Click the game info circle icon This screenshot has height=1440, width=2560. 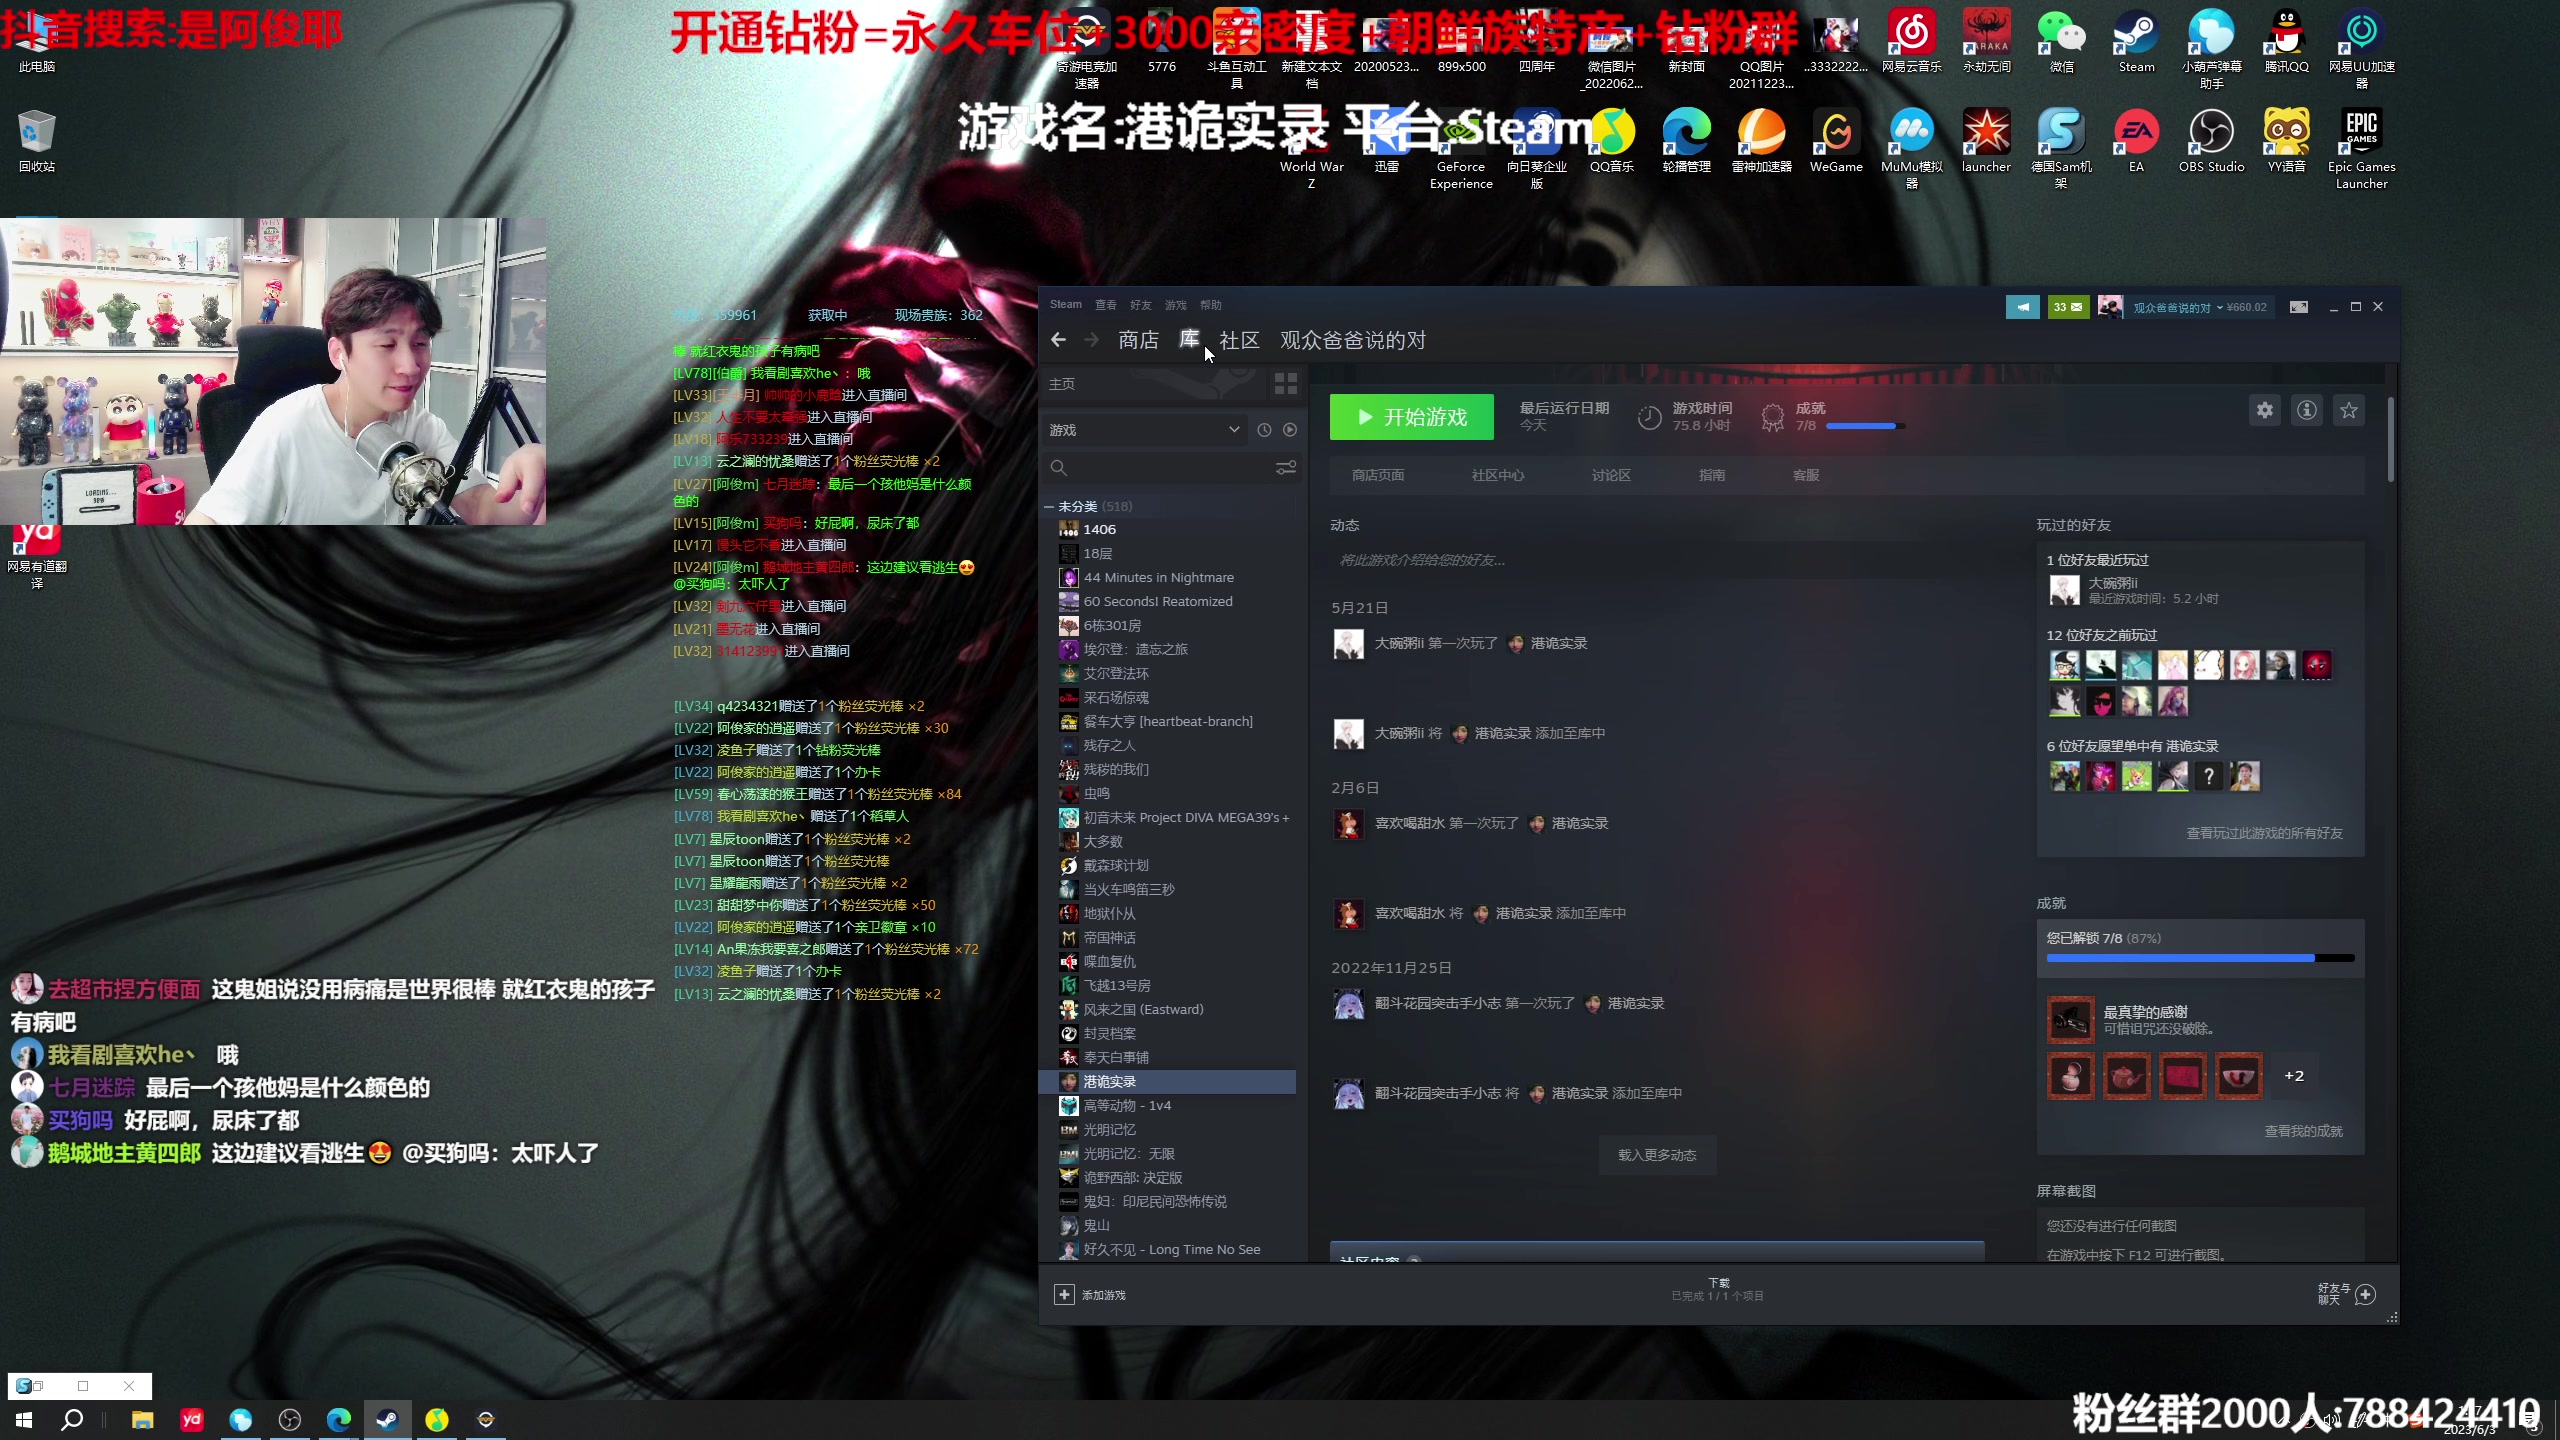tap(2306, 410)
